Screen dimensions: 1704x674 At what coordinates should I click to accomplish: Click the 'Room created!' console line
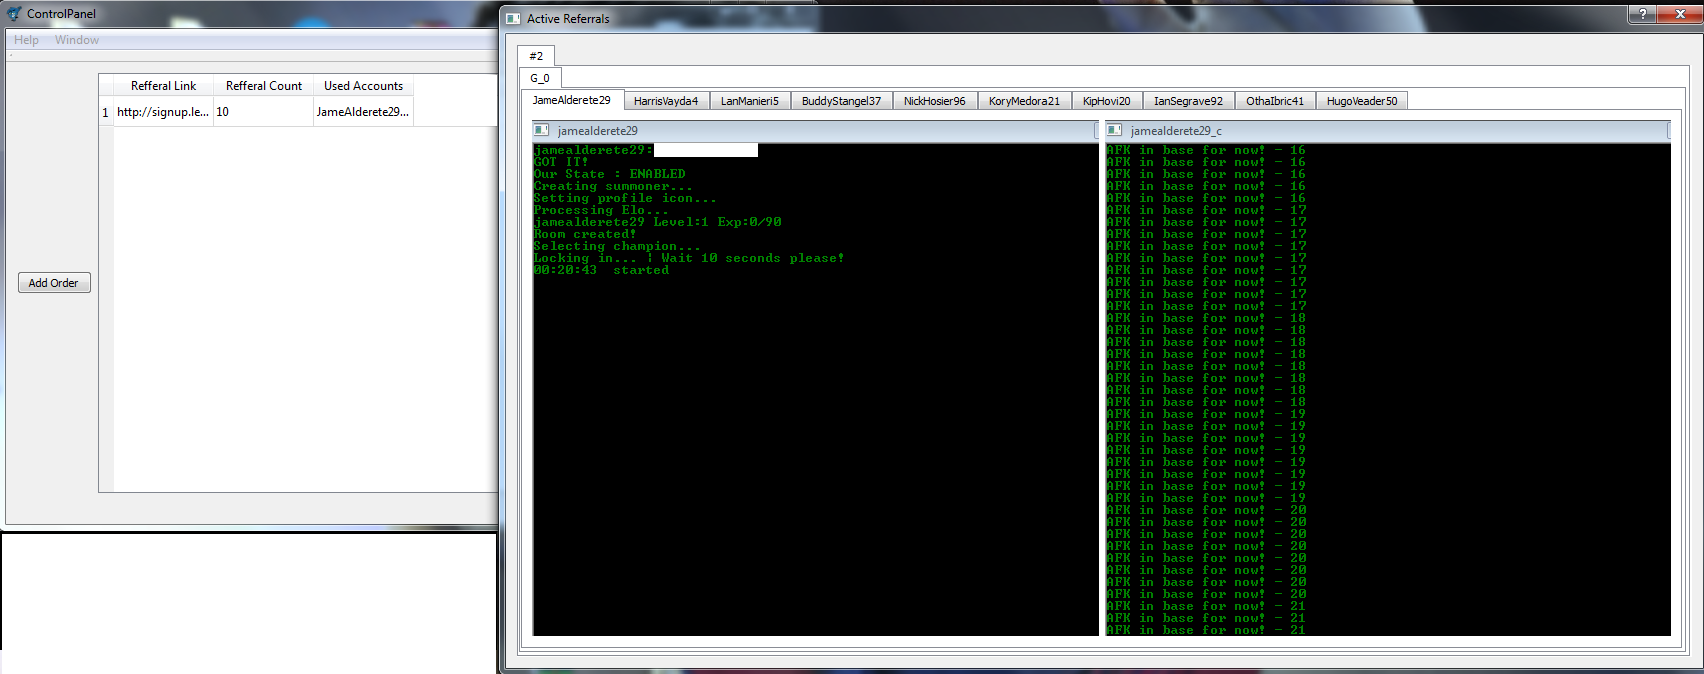click(x=585, y=234)
